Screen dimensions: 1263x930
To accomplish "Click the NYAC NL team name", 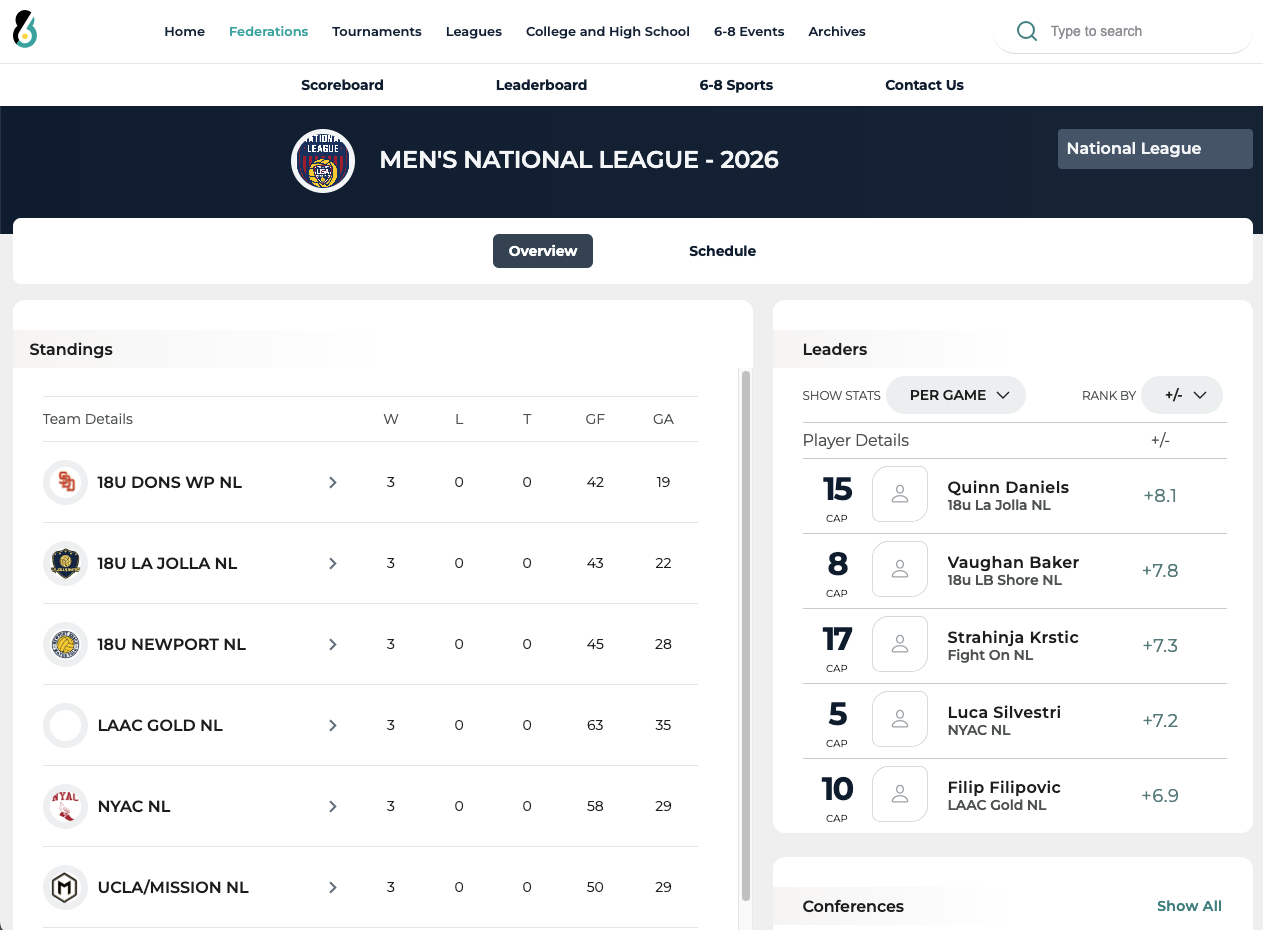I will (134, 806).
